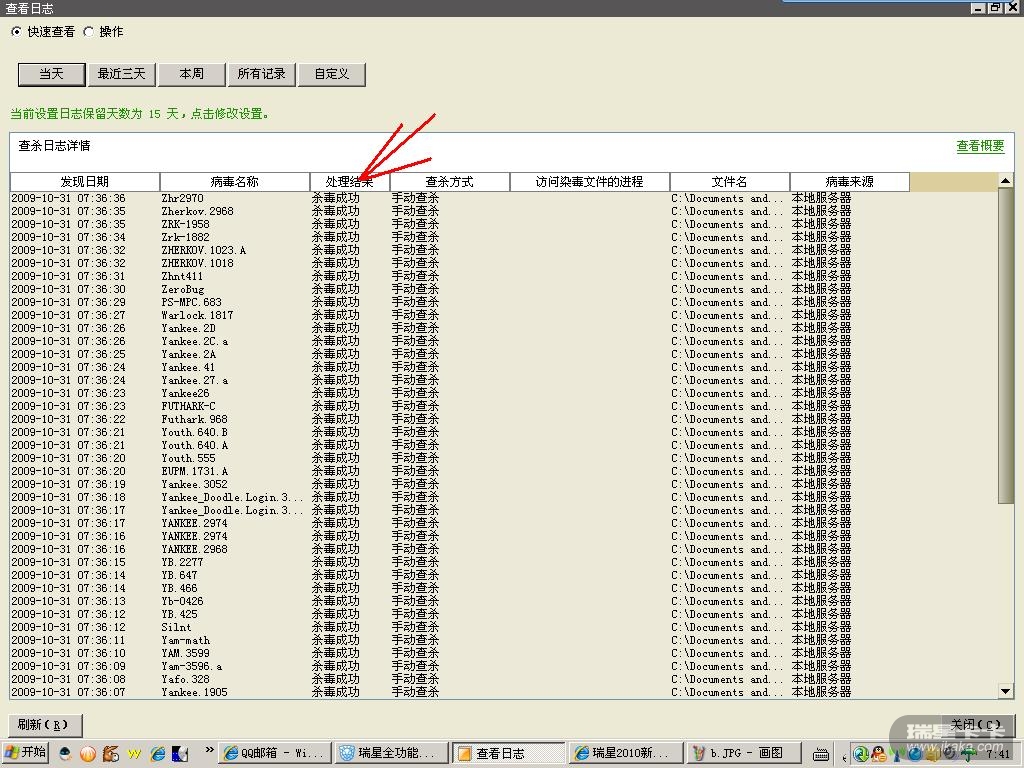Image resolution: width=1024 pixels, height=768 pixels.
Task: Select the Zrk-1882 row
Action: (460, 237)
